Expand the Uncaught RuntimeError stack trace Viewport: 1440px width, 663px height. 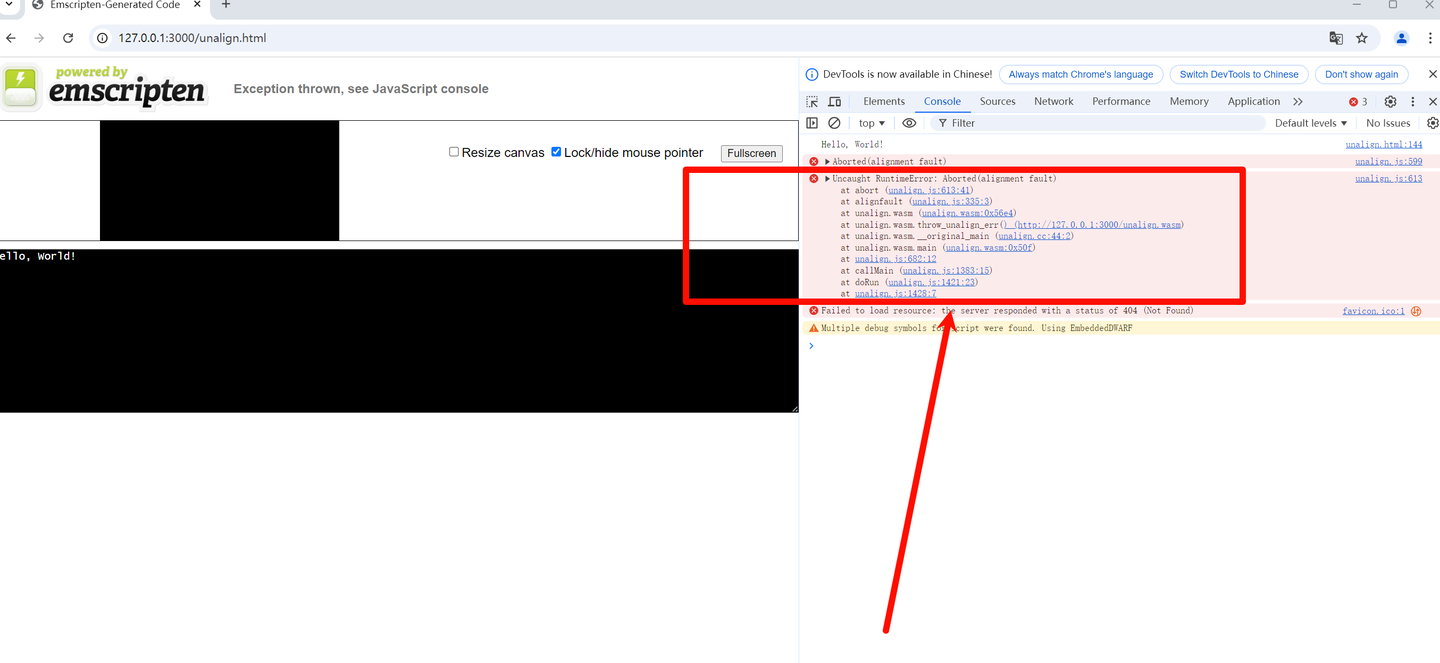coord(826,178)
